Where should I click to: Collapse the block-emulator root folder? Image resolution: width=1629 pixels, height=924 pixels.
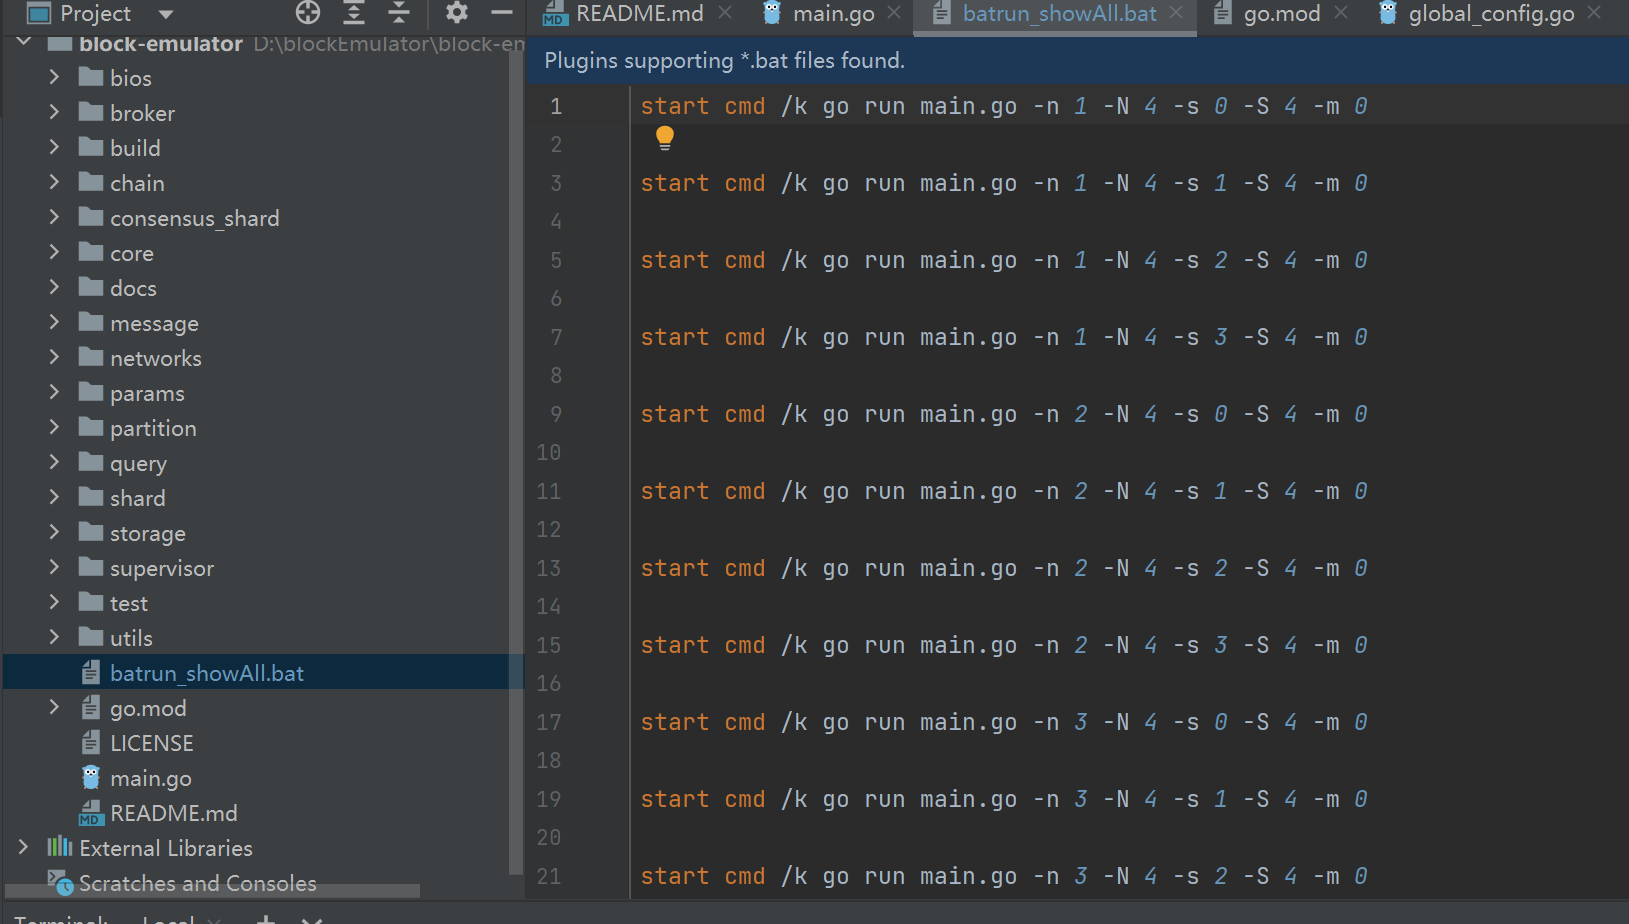click(x=23, y=42)
